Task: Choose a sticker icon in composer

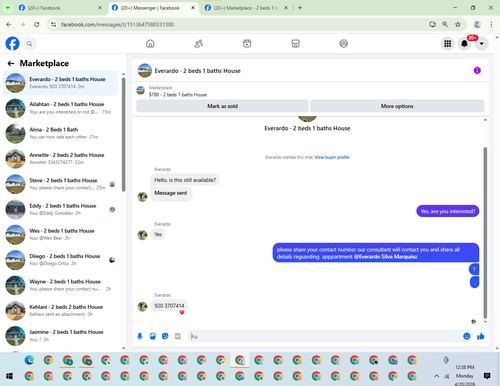Action: point(165,336)
